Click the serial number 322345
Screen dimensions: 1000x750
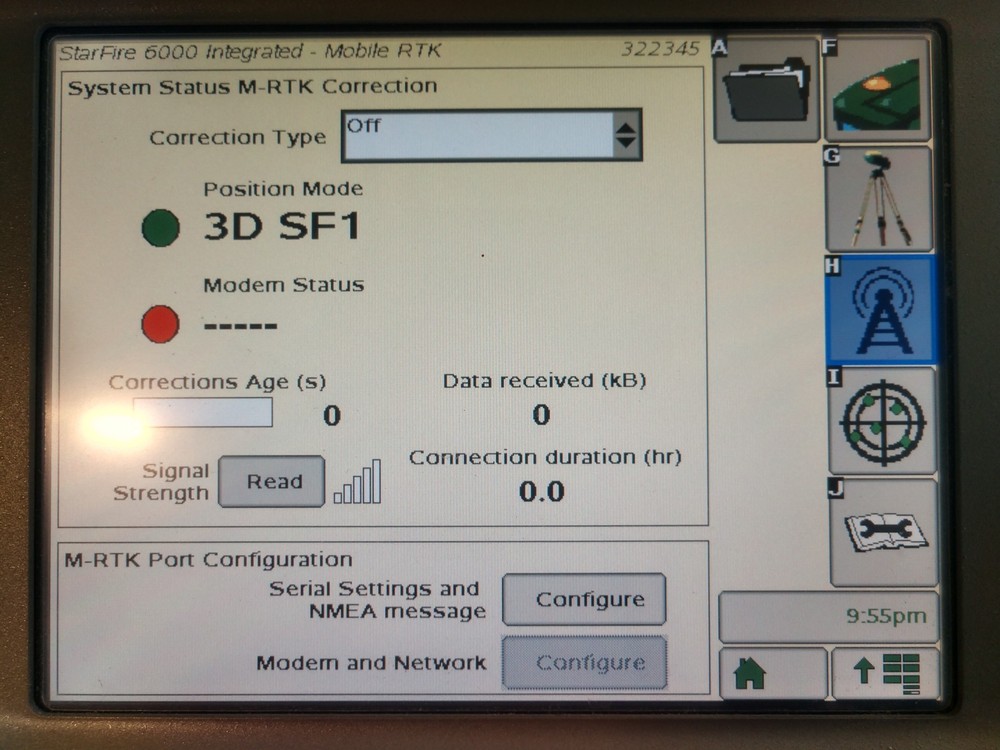pyautogui.click(x=661, y=49)
